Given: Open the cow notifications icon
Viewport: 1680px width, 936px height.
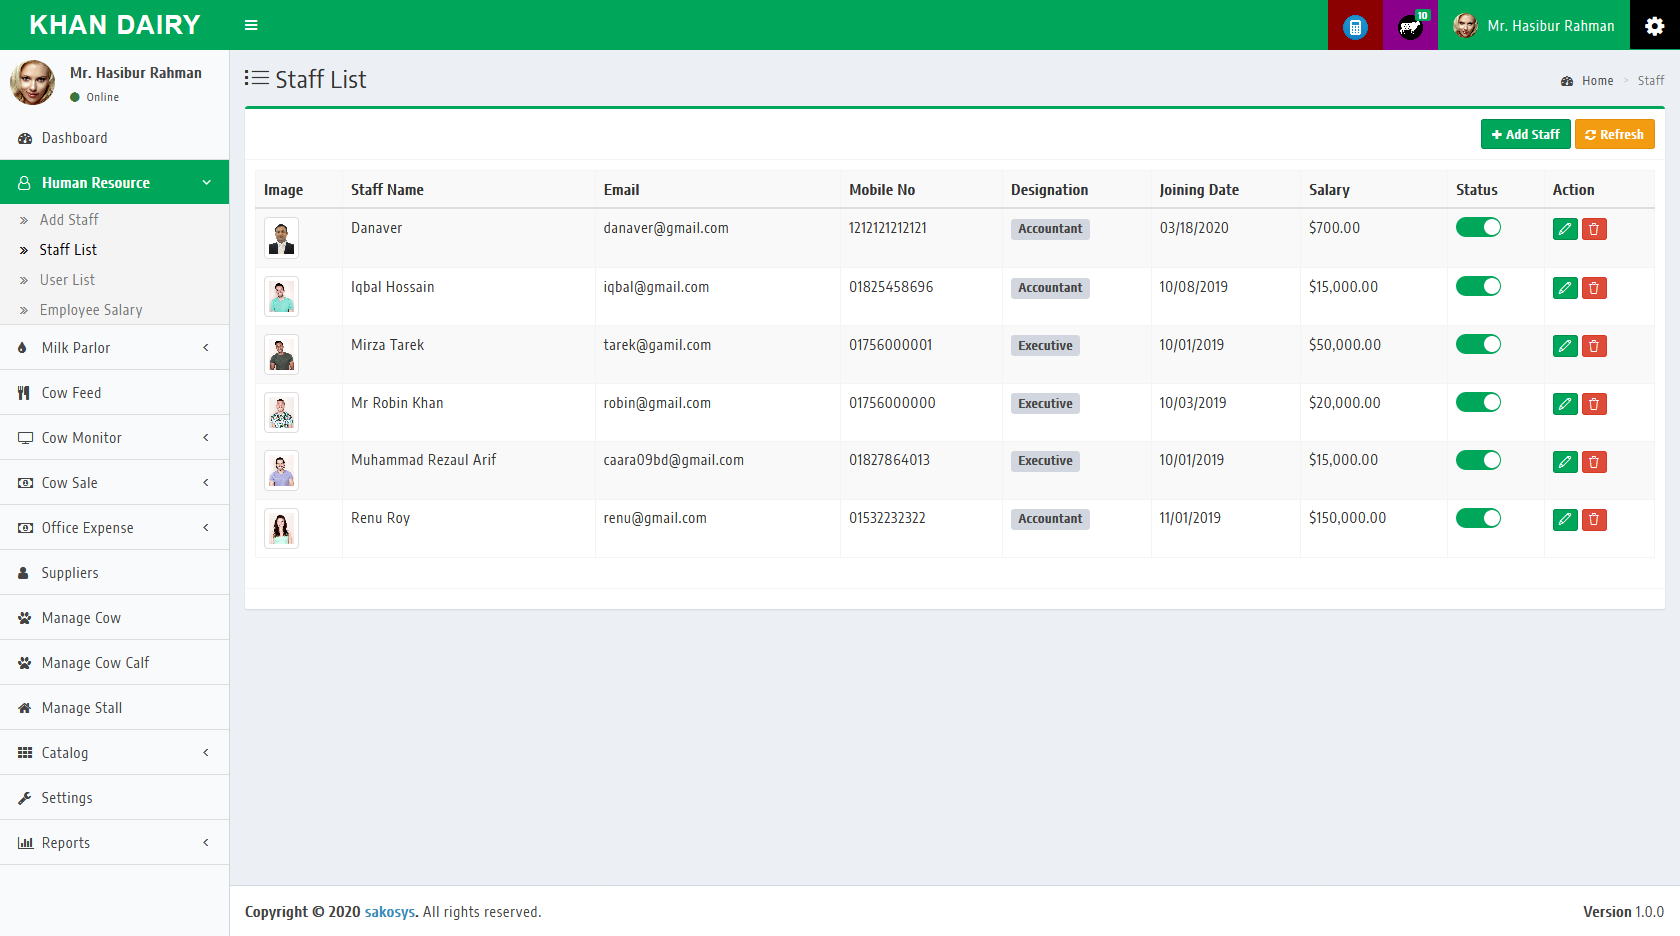Looking at the screenshot, I should (1410, 26).
